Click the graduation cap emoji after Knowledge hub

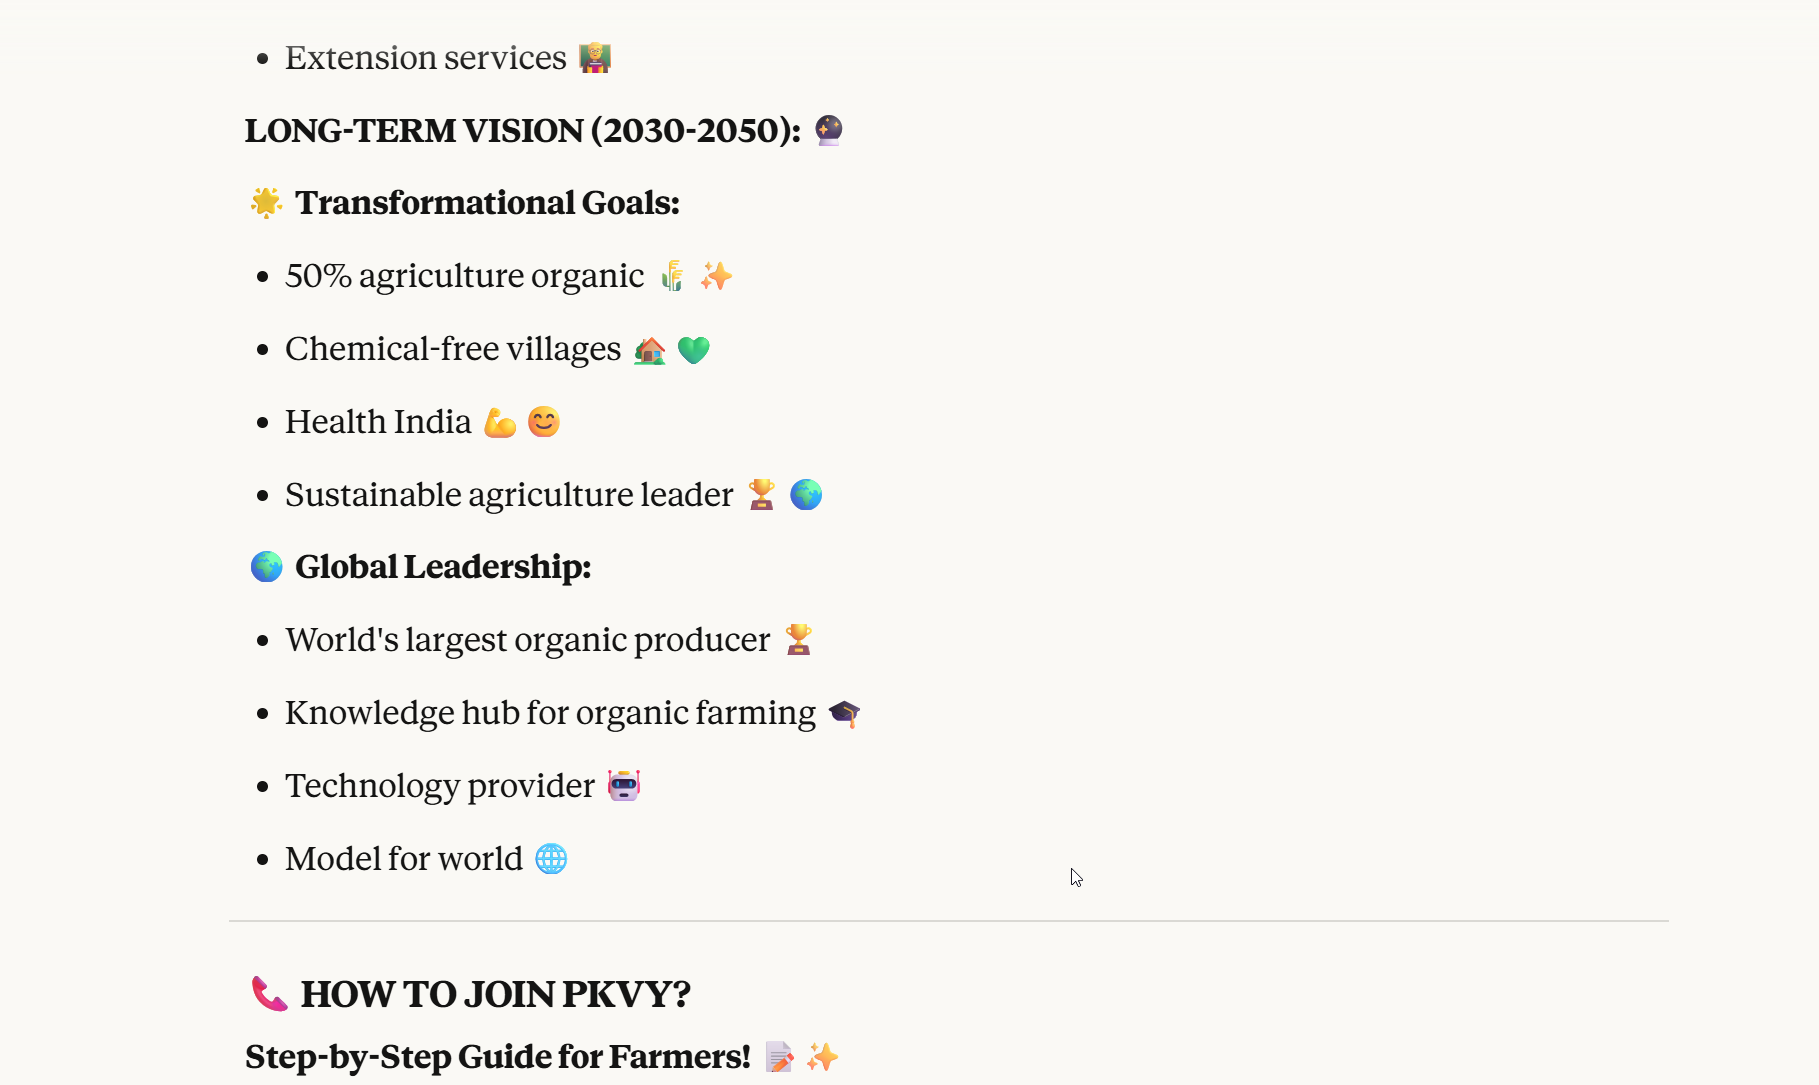[x=844, y=713]
